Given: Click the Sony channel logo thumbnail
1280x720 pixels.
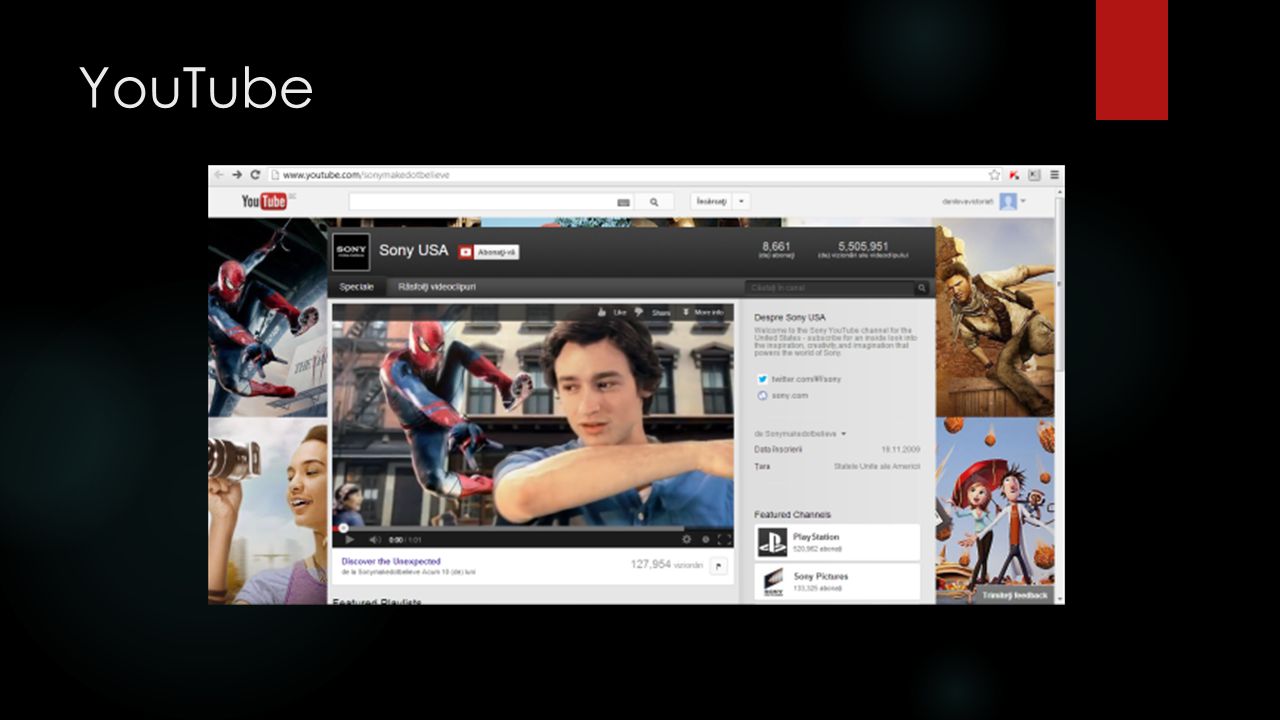Looking at the screenshot, I should [351, 251].
